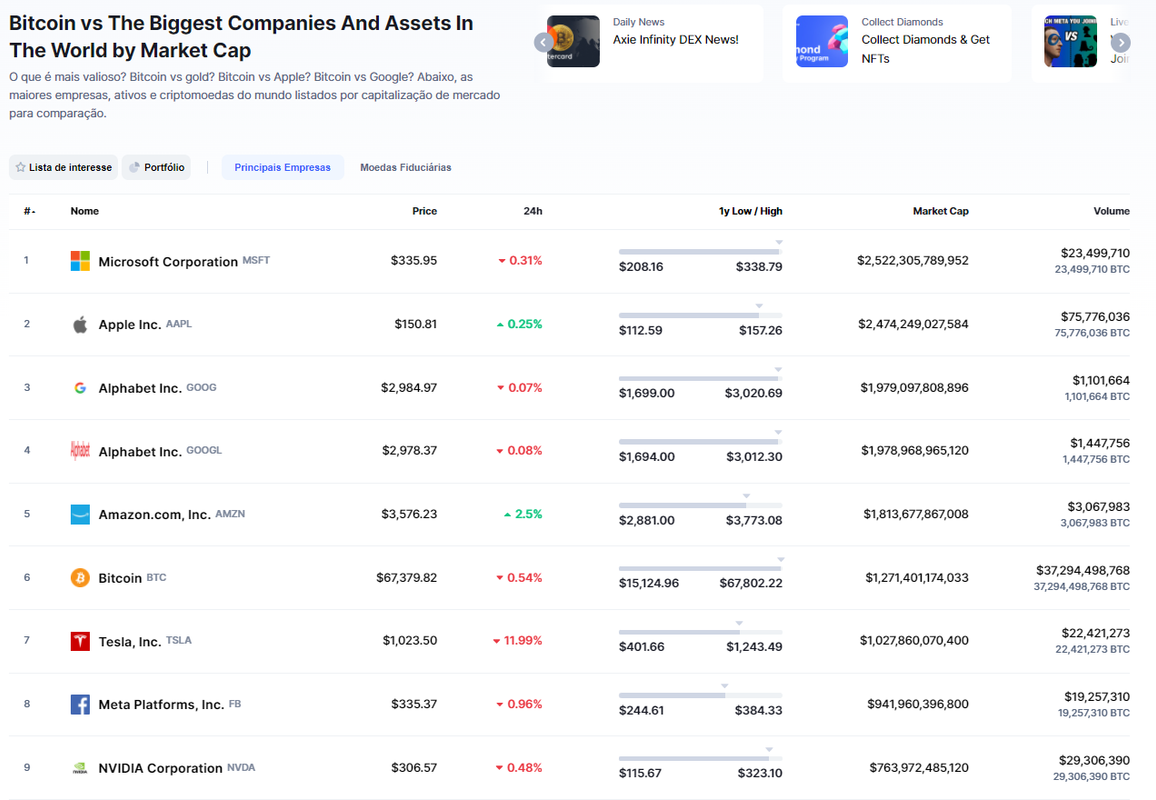Click Bitcoin price $67,379.82
The width and height of the screenshot is (1156, 800).
pos(406,577)
